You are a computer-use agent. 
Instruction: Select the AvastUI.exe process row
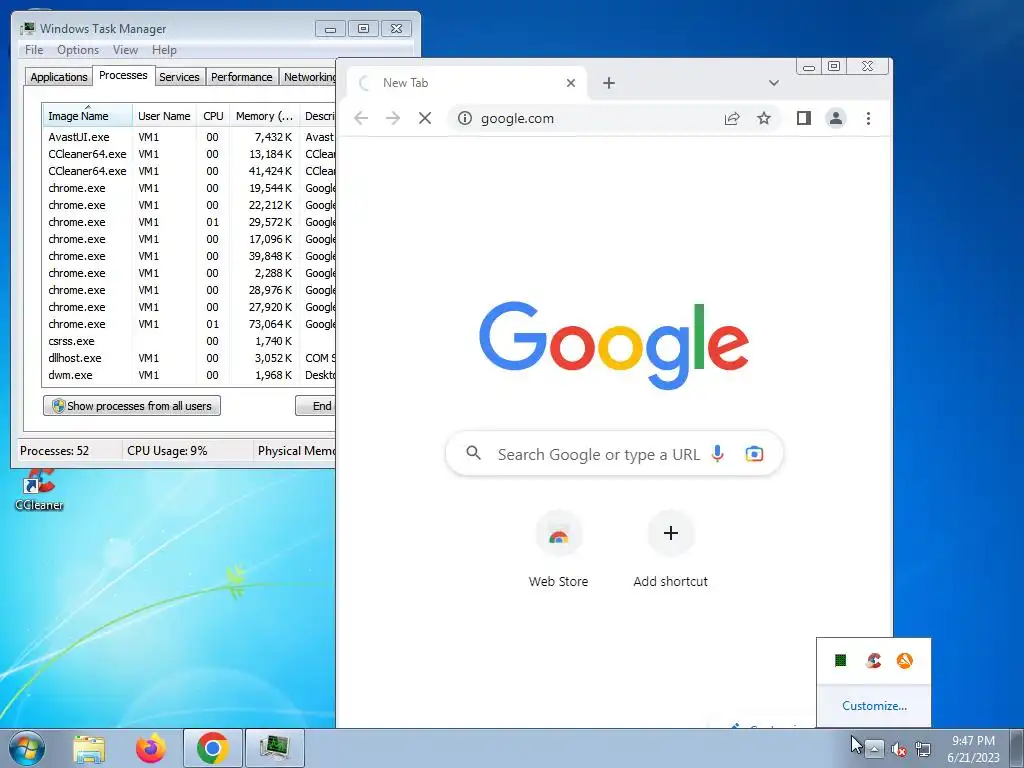pos(189,137)
